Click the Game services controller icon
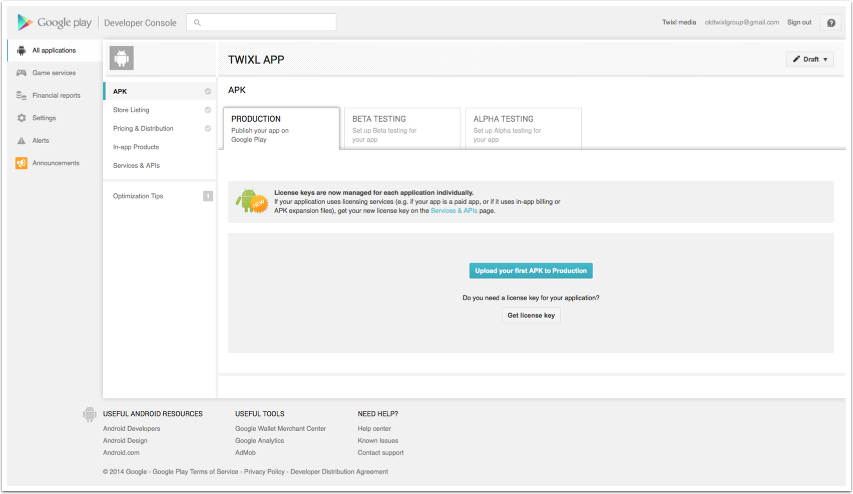Viewport: 853px width, 494px height. [21, 73]
